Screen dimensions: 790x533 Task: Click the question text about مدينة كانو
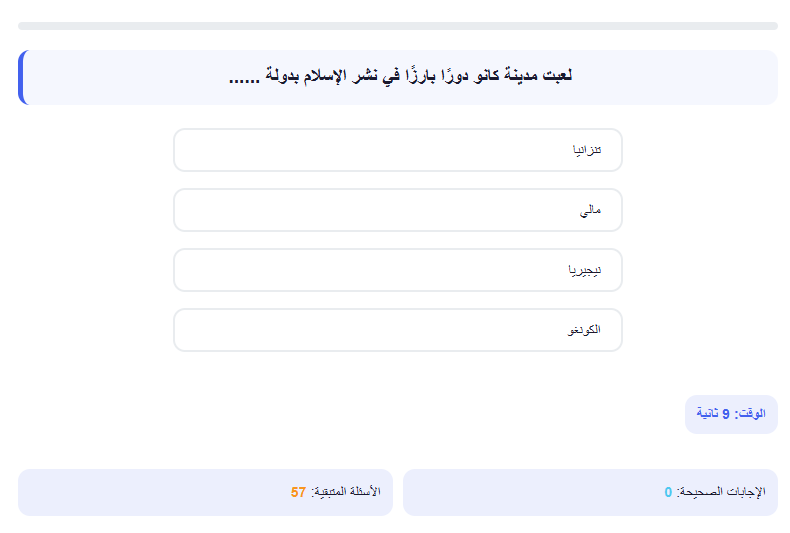401,76
